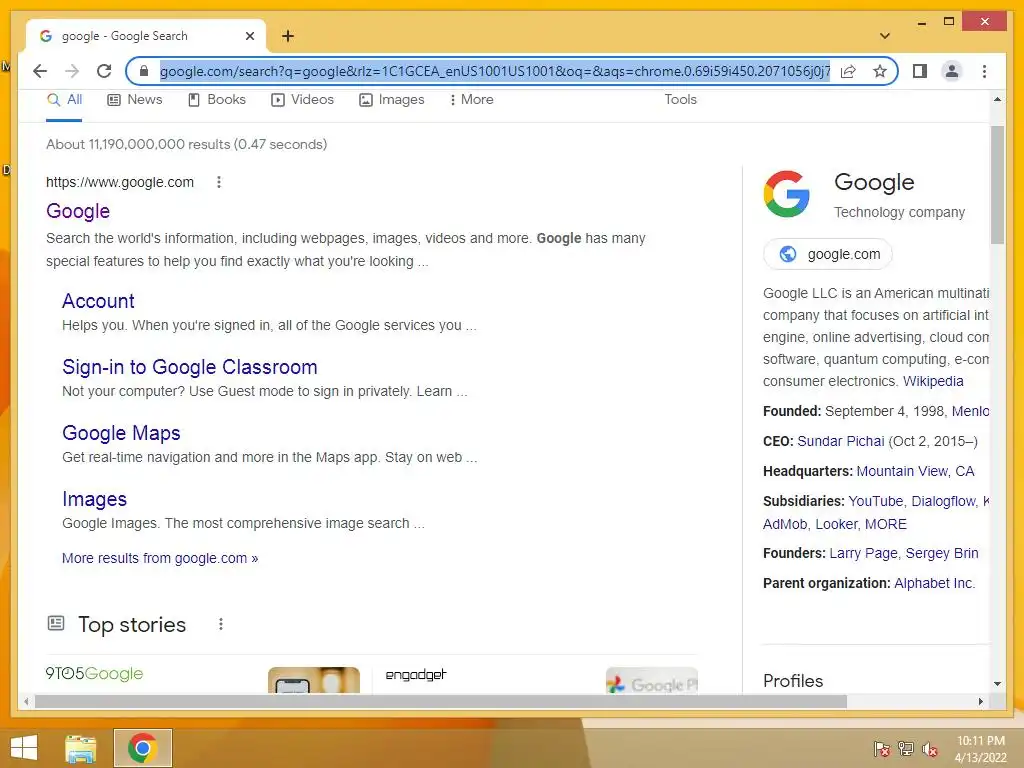Image resolution: width=1024 pixels, height=768 pixels.
Task: Open the Chrome side panel
Action: (920, 71)
